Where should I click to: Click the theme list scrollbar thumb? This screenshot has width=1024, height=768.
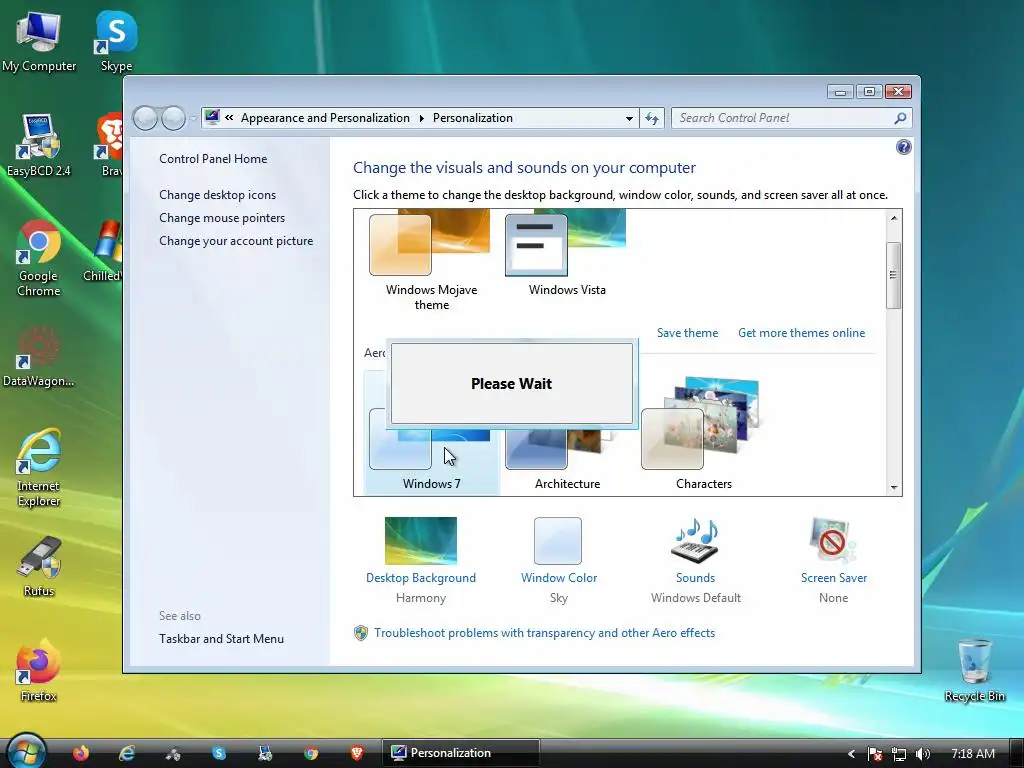(894, 275)
